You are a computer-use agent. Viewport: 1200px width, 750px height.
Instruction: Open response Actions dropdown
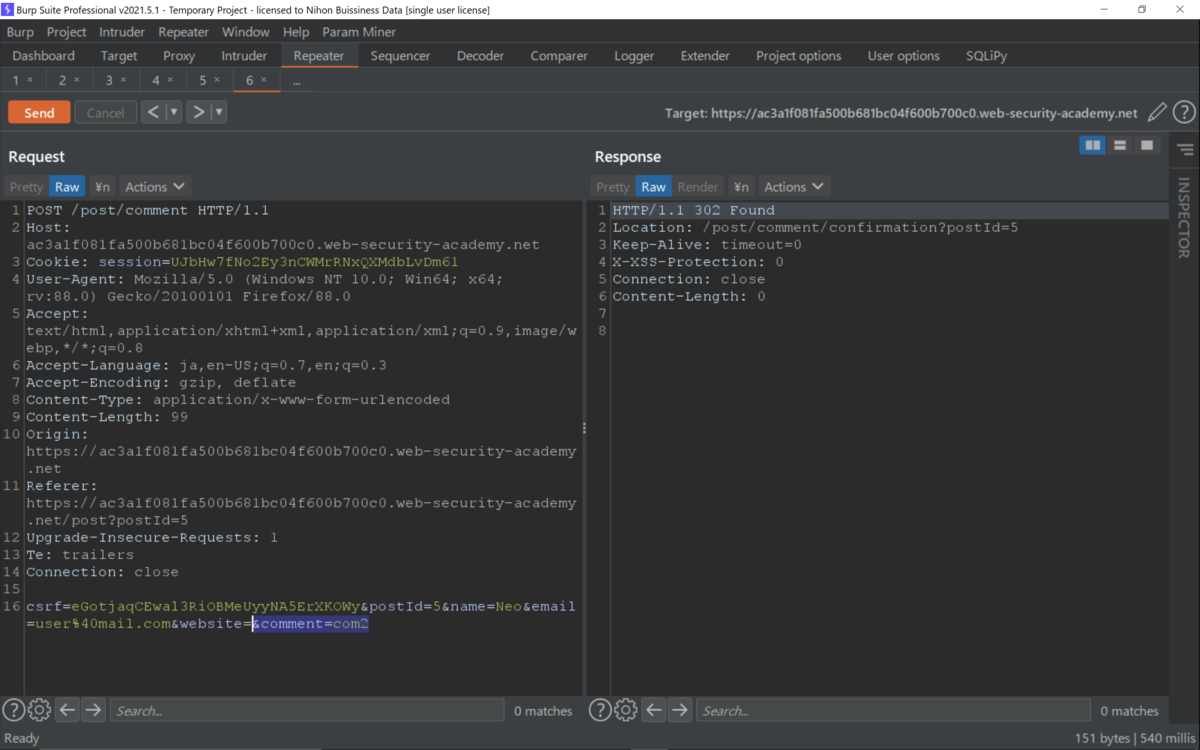pos(794,187)
